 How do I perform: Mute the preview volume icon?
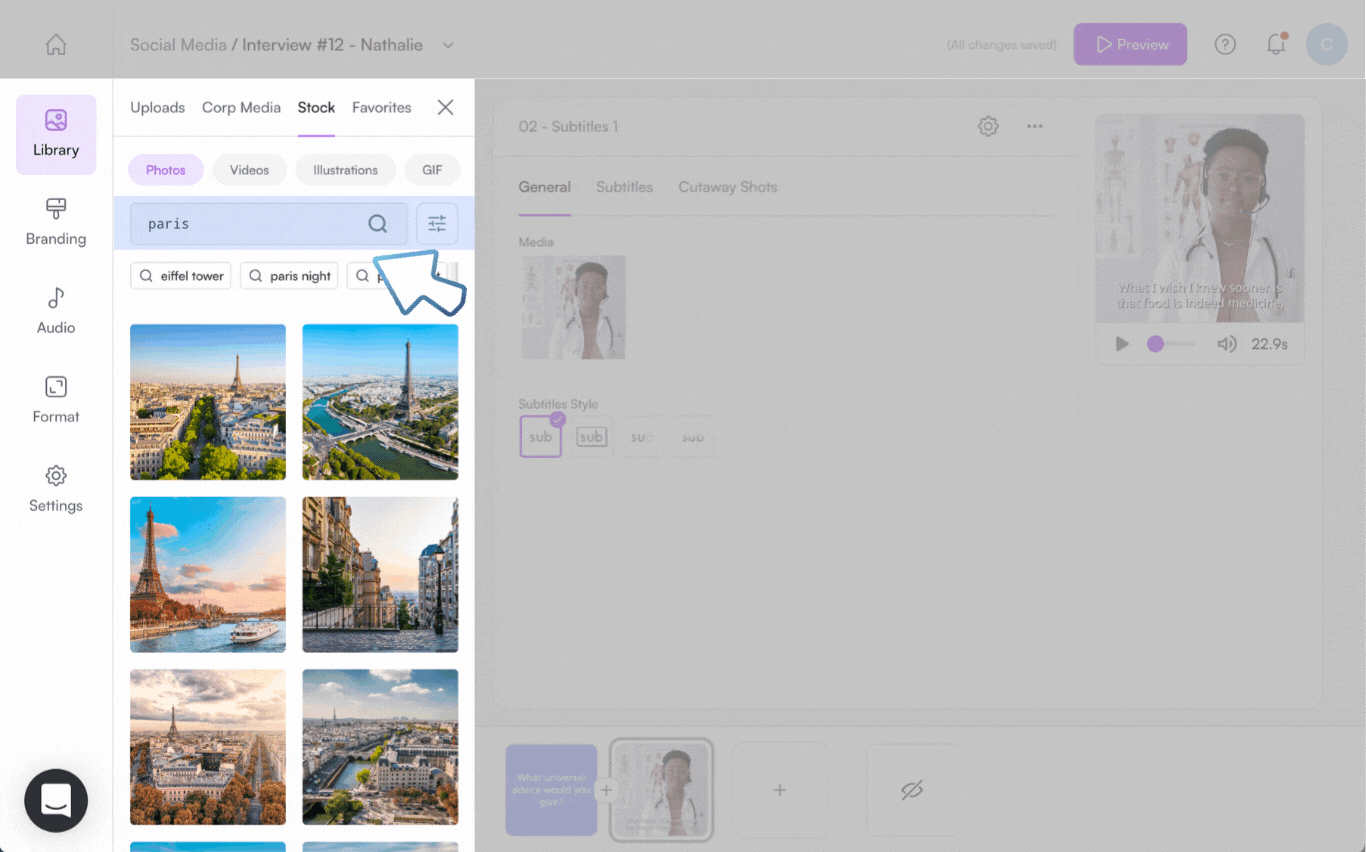tap(1227, 344)
